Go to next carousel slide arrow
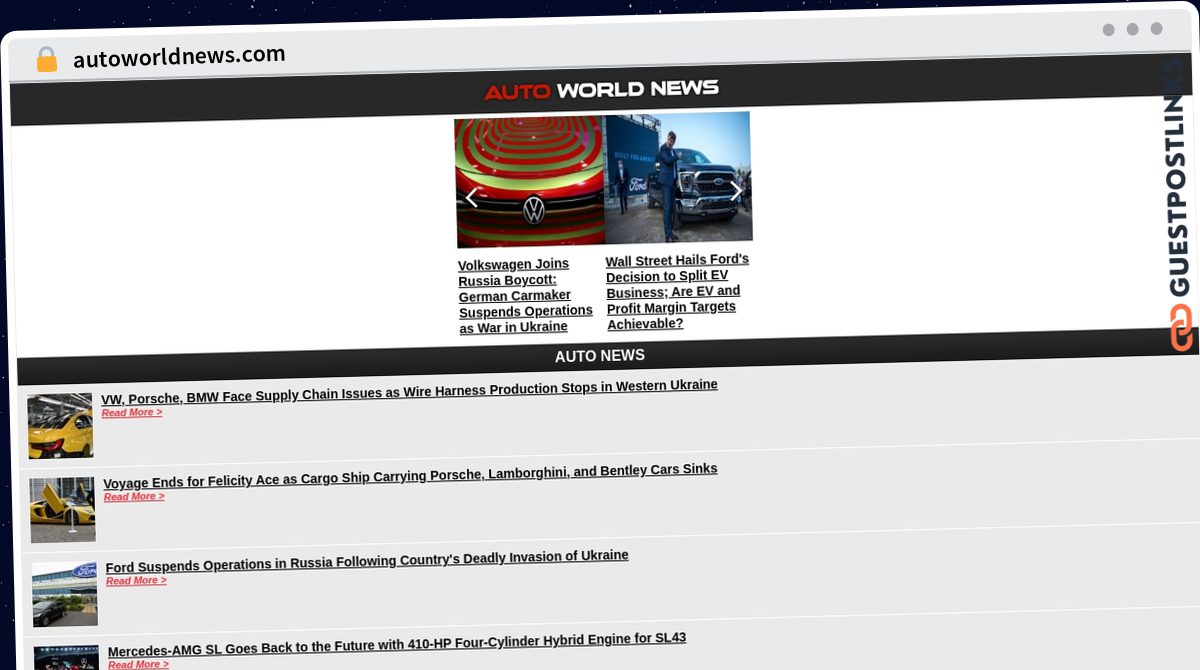This screenshot has height=670, width=1200. pos(736,191)
